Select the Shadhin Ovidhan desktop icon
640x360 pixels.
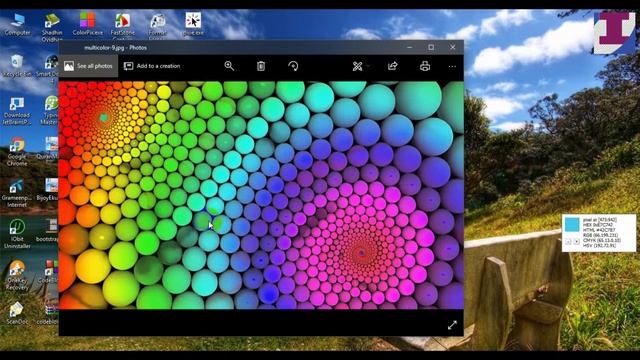52,27
